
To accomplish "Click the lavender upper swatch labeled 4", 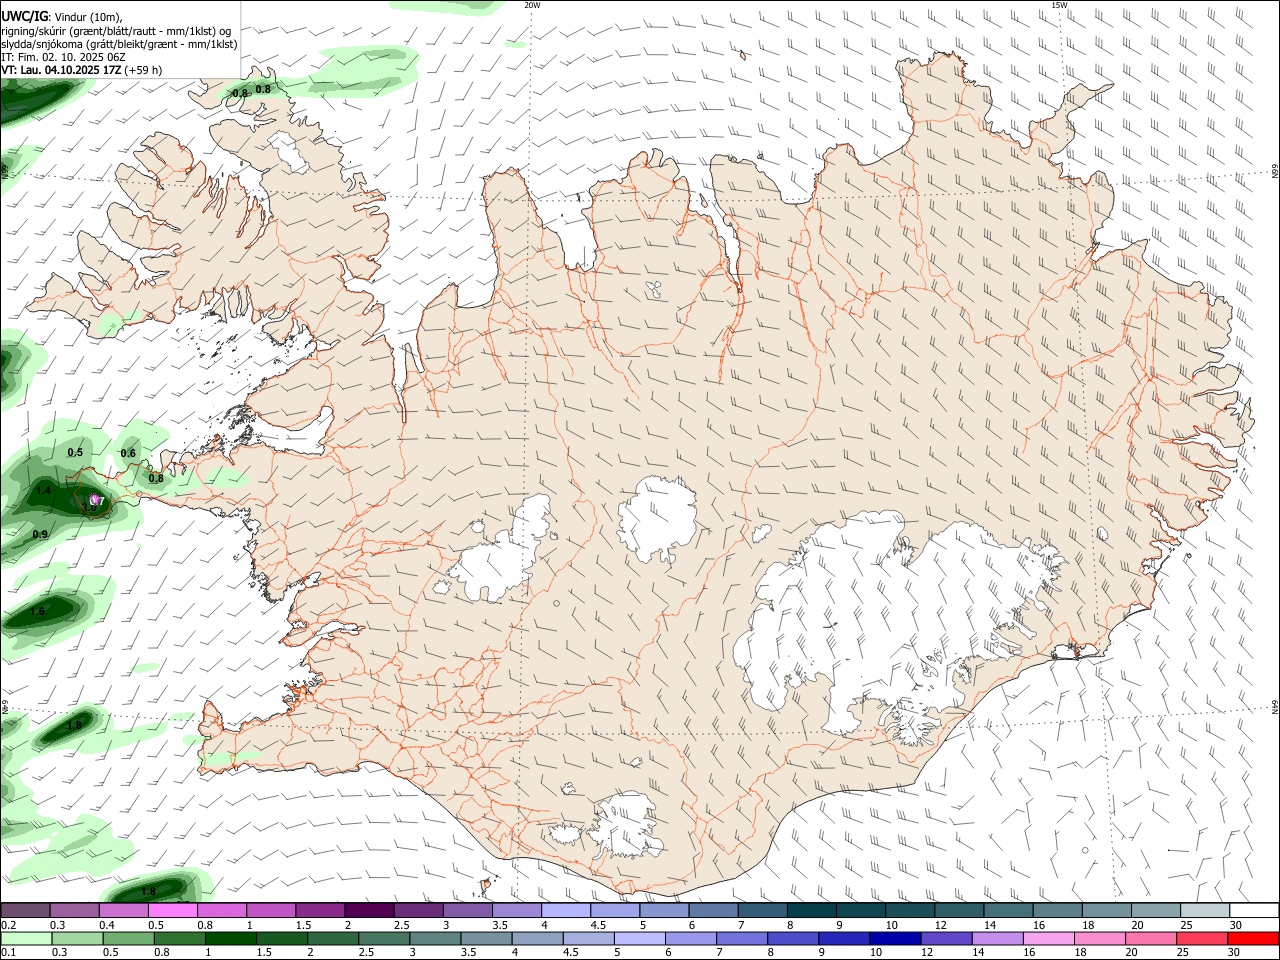I will click(564, 910).
